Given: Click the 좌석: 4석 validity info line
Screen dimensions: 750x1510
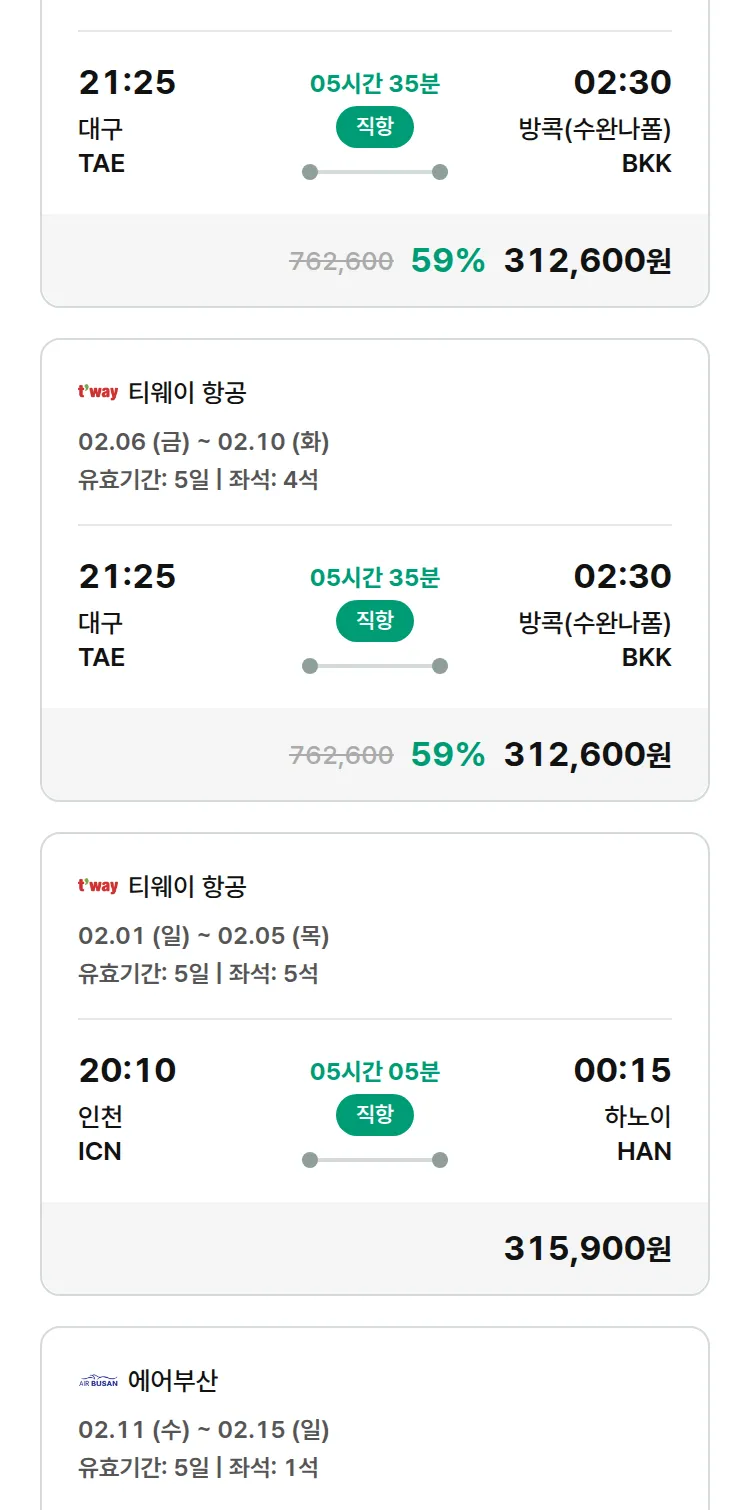Looking at the screenshot, I should coord(198,479).
